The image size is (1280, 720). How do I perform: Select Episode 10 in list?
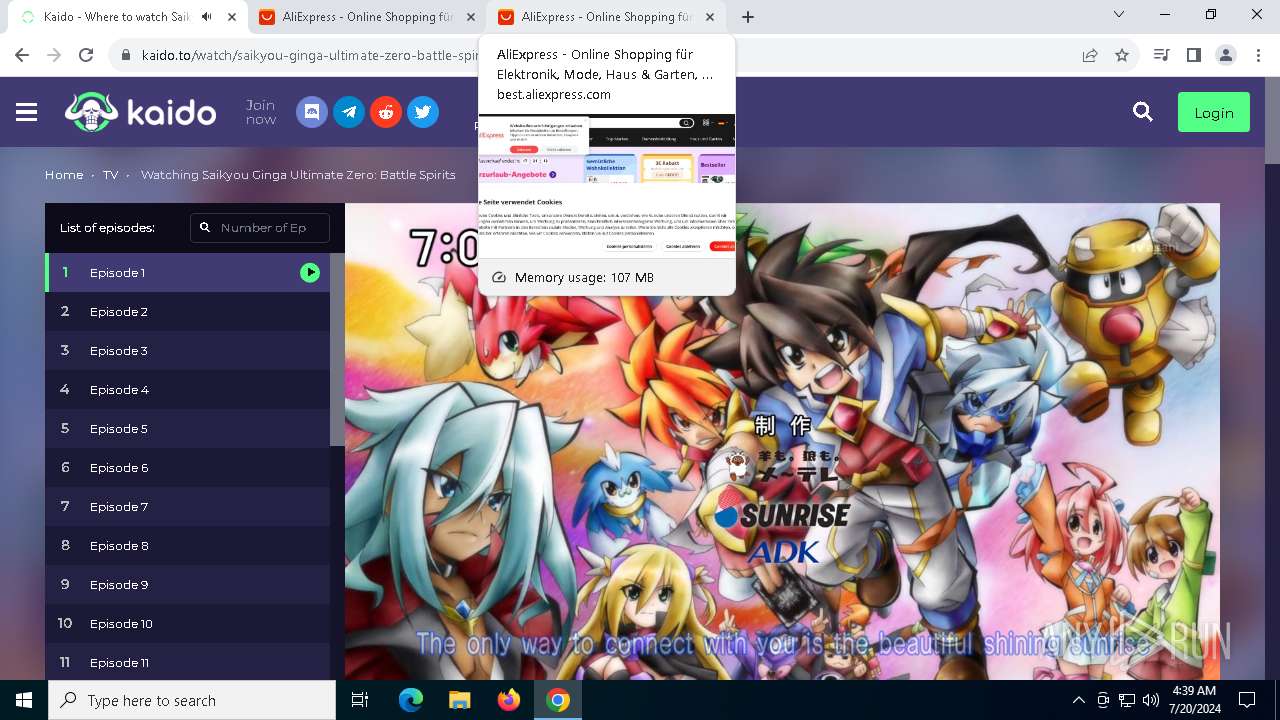187,623
